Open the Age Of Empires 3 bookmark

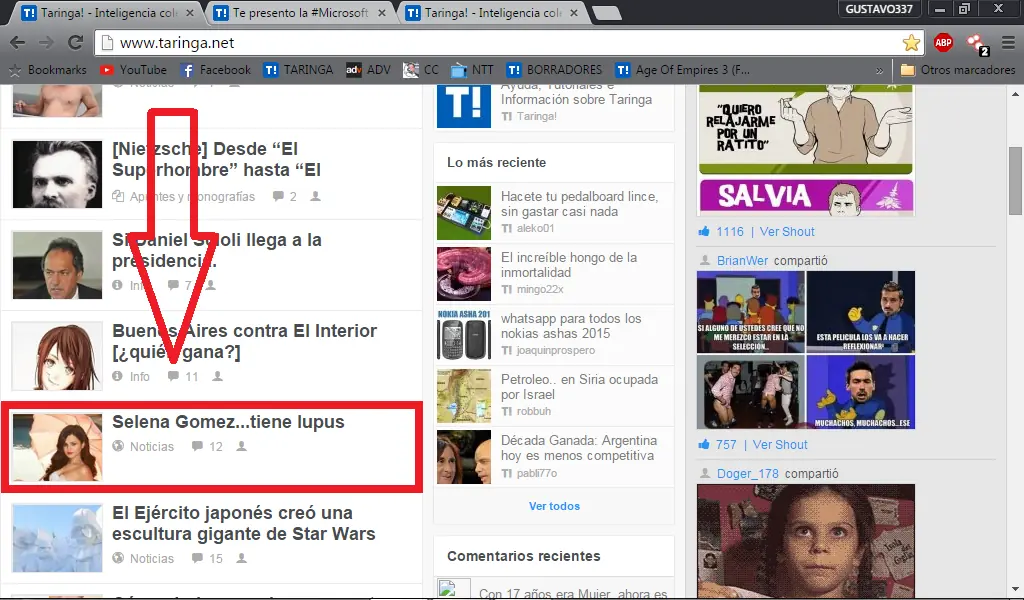click(x=682, y=70)
